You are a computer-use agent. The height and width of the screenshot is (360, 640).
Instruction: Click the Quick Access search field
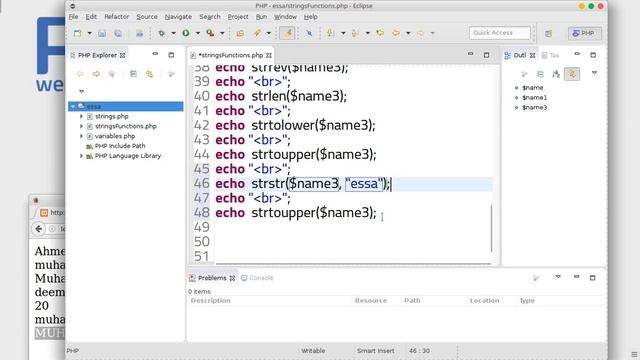click(x=500, y=33)
